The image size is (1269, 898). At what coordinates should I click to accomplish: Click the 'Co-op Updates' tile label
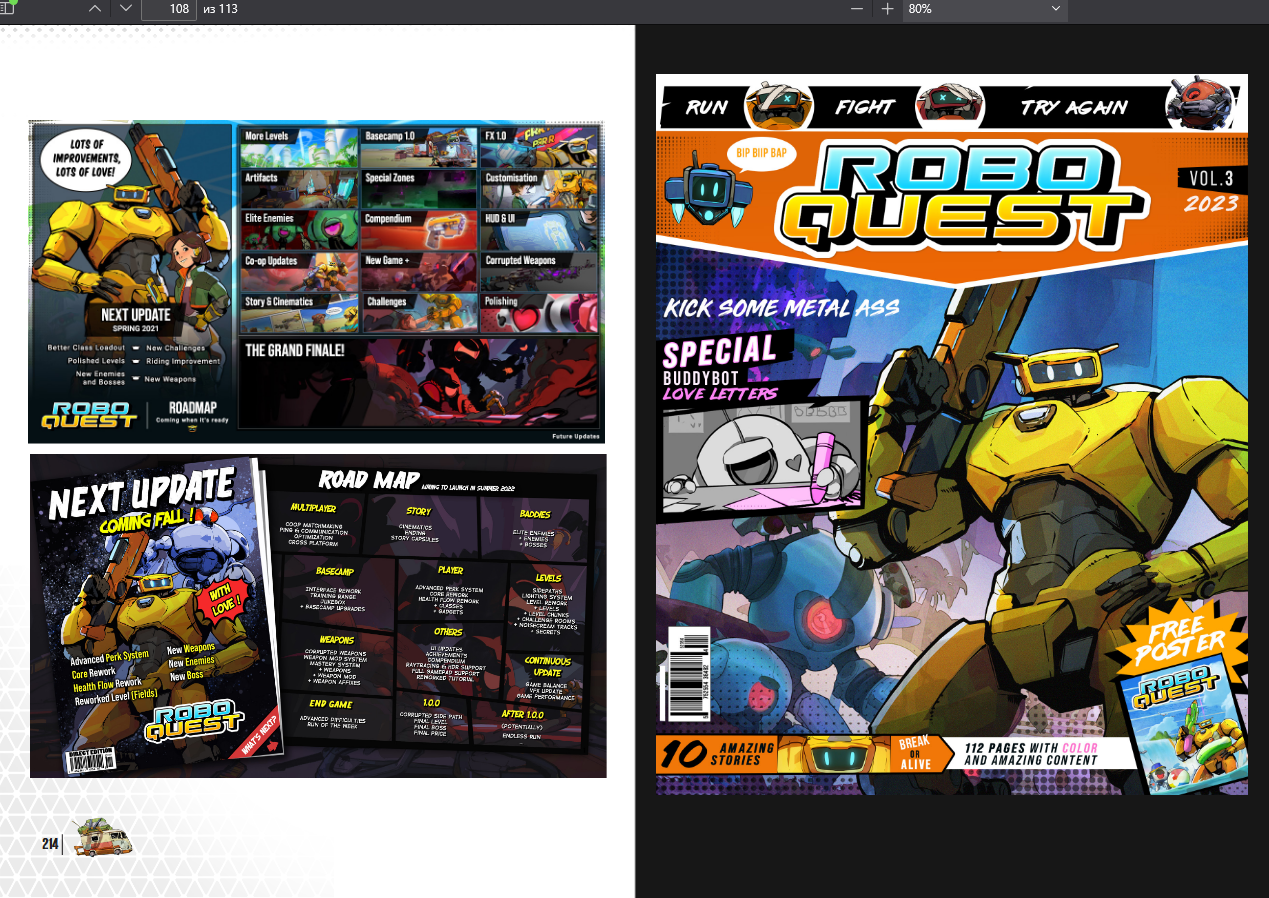click(x=271, y=260)
